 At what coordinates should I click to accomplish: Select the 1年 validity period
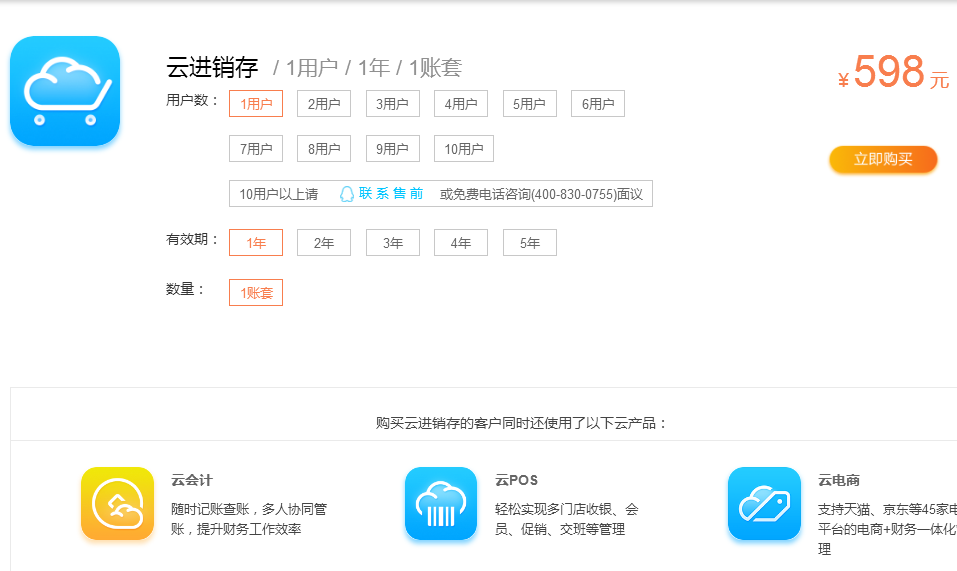pos(256,243)
